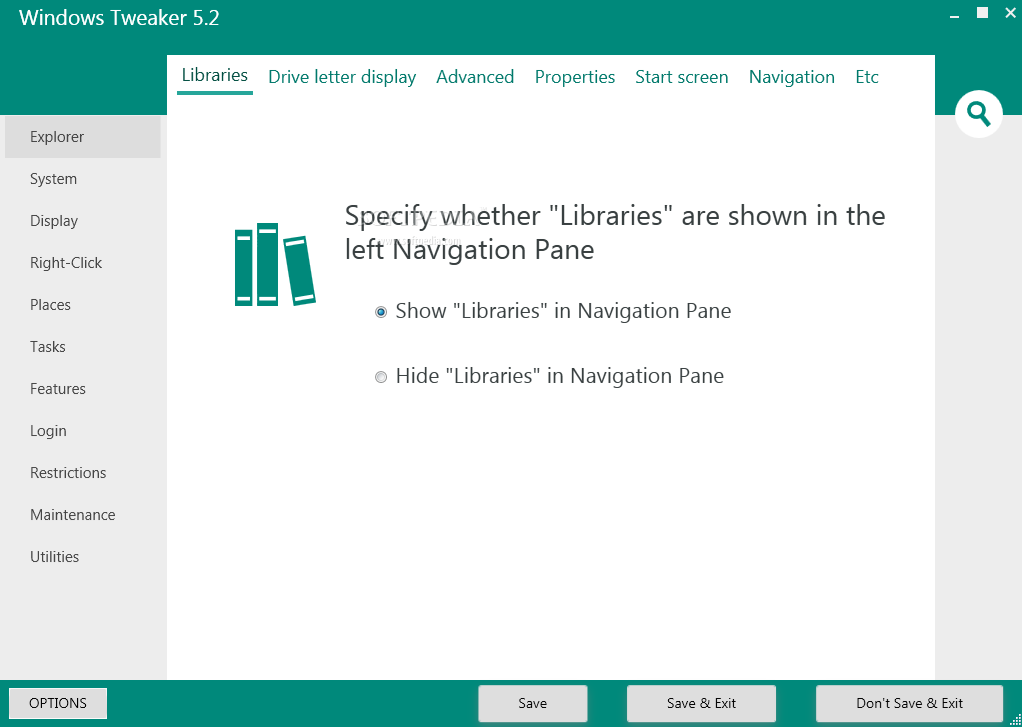Click the Save button
The image size is (1022, 727).
point(533,703)
